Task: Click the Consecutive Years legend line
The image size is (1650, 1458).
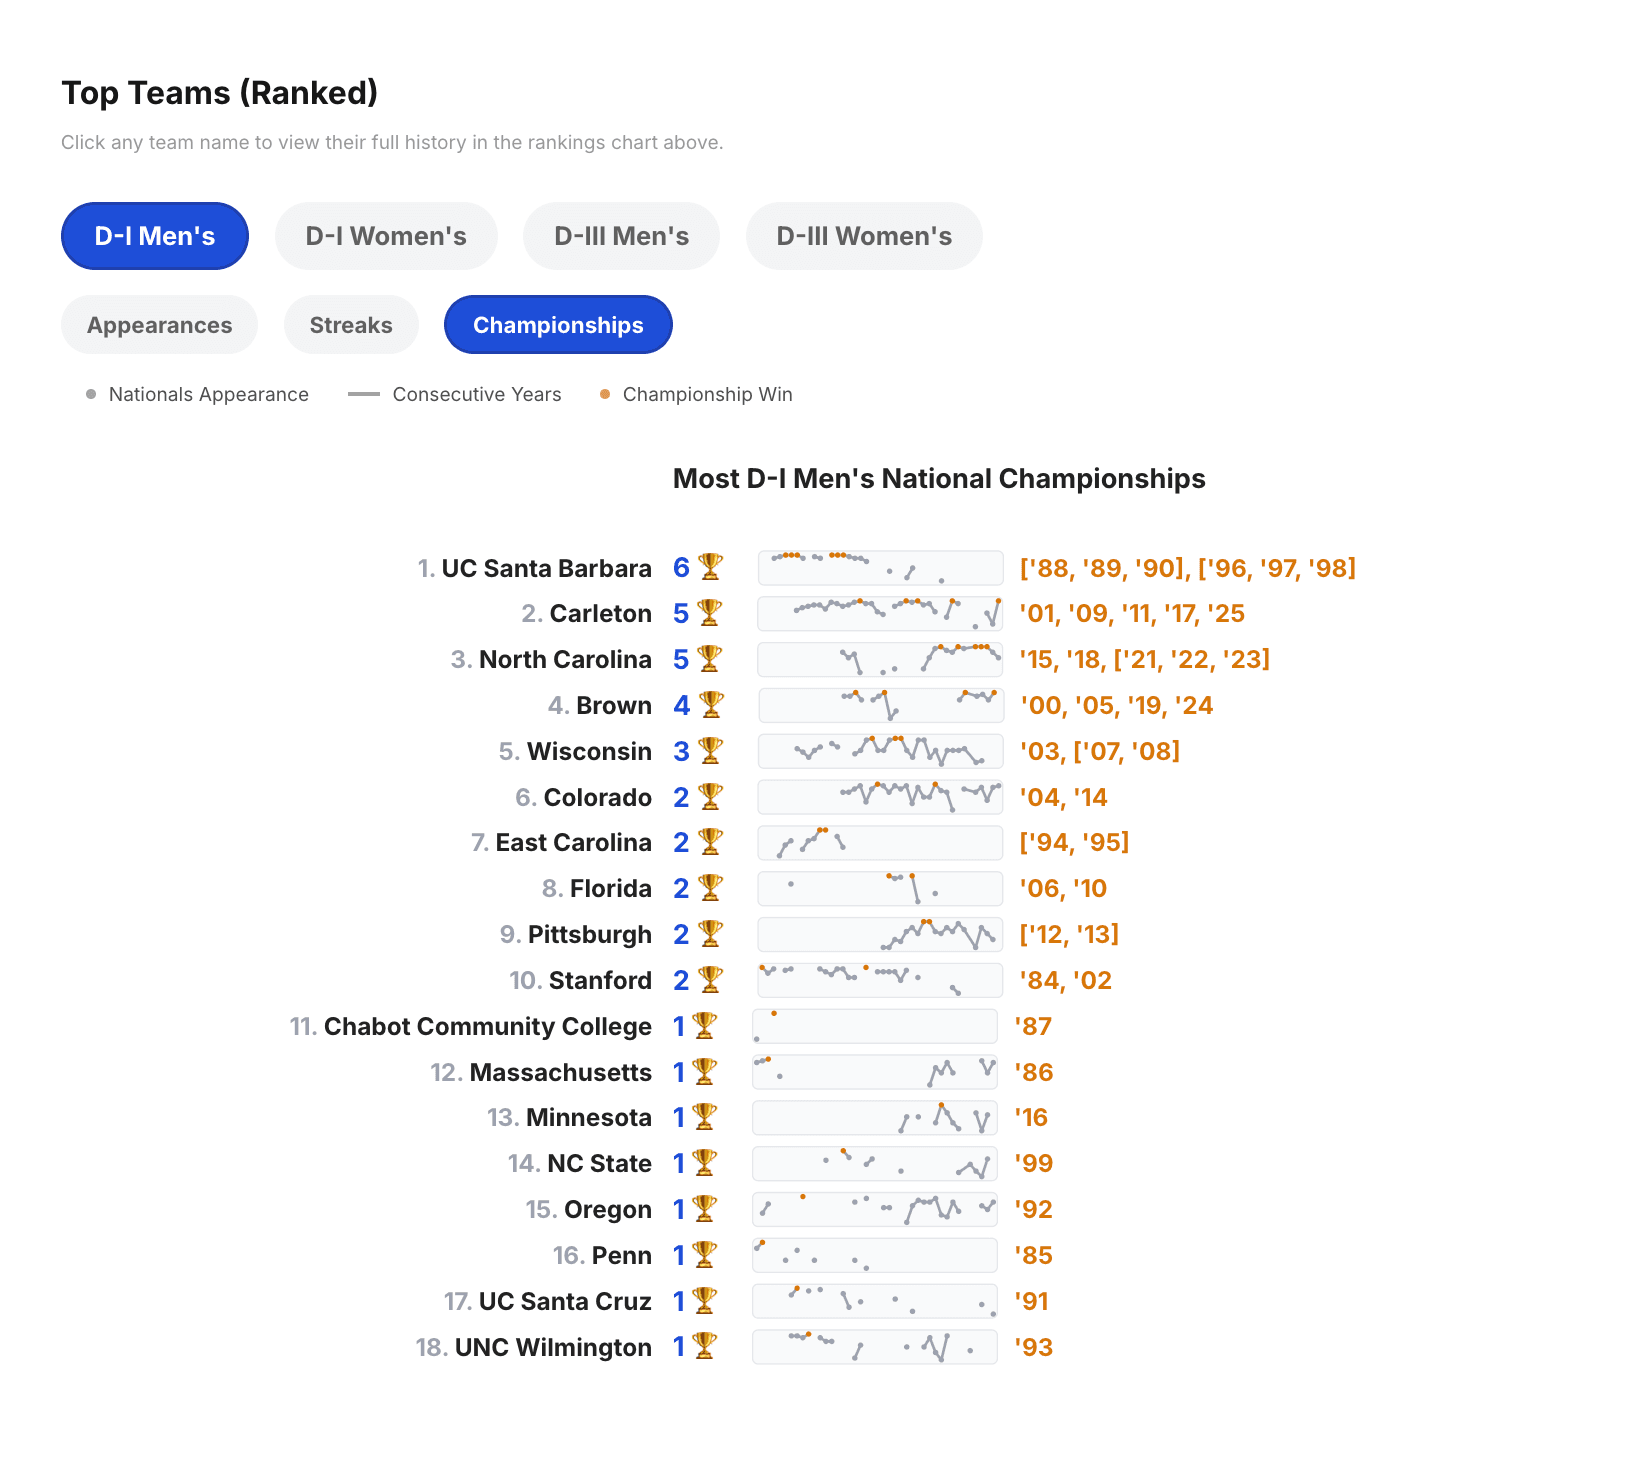Action: pyautogui.click(x=362, y=394)
